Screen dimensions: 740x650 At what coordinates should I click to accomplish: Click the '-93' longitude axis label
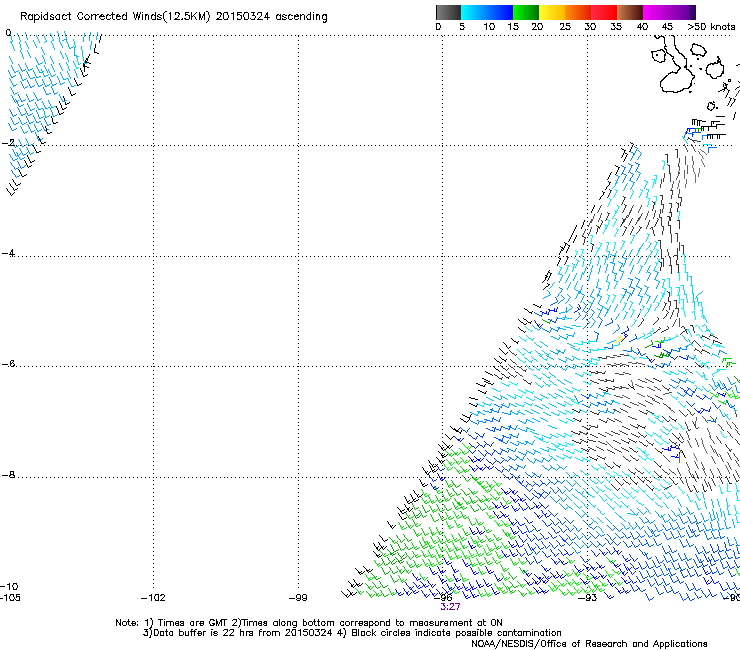pos(588,598)
